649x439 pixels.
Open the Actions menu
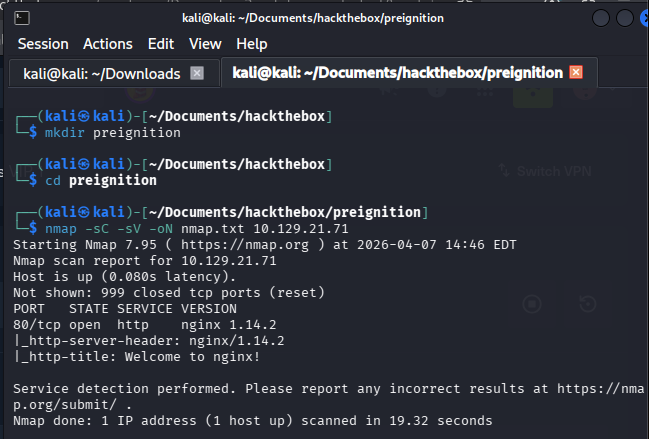point(108,44)
